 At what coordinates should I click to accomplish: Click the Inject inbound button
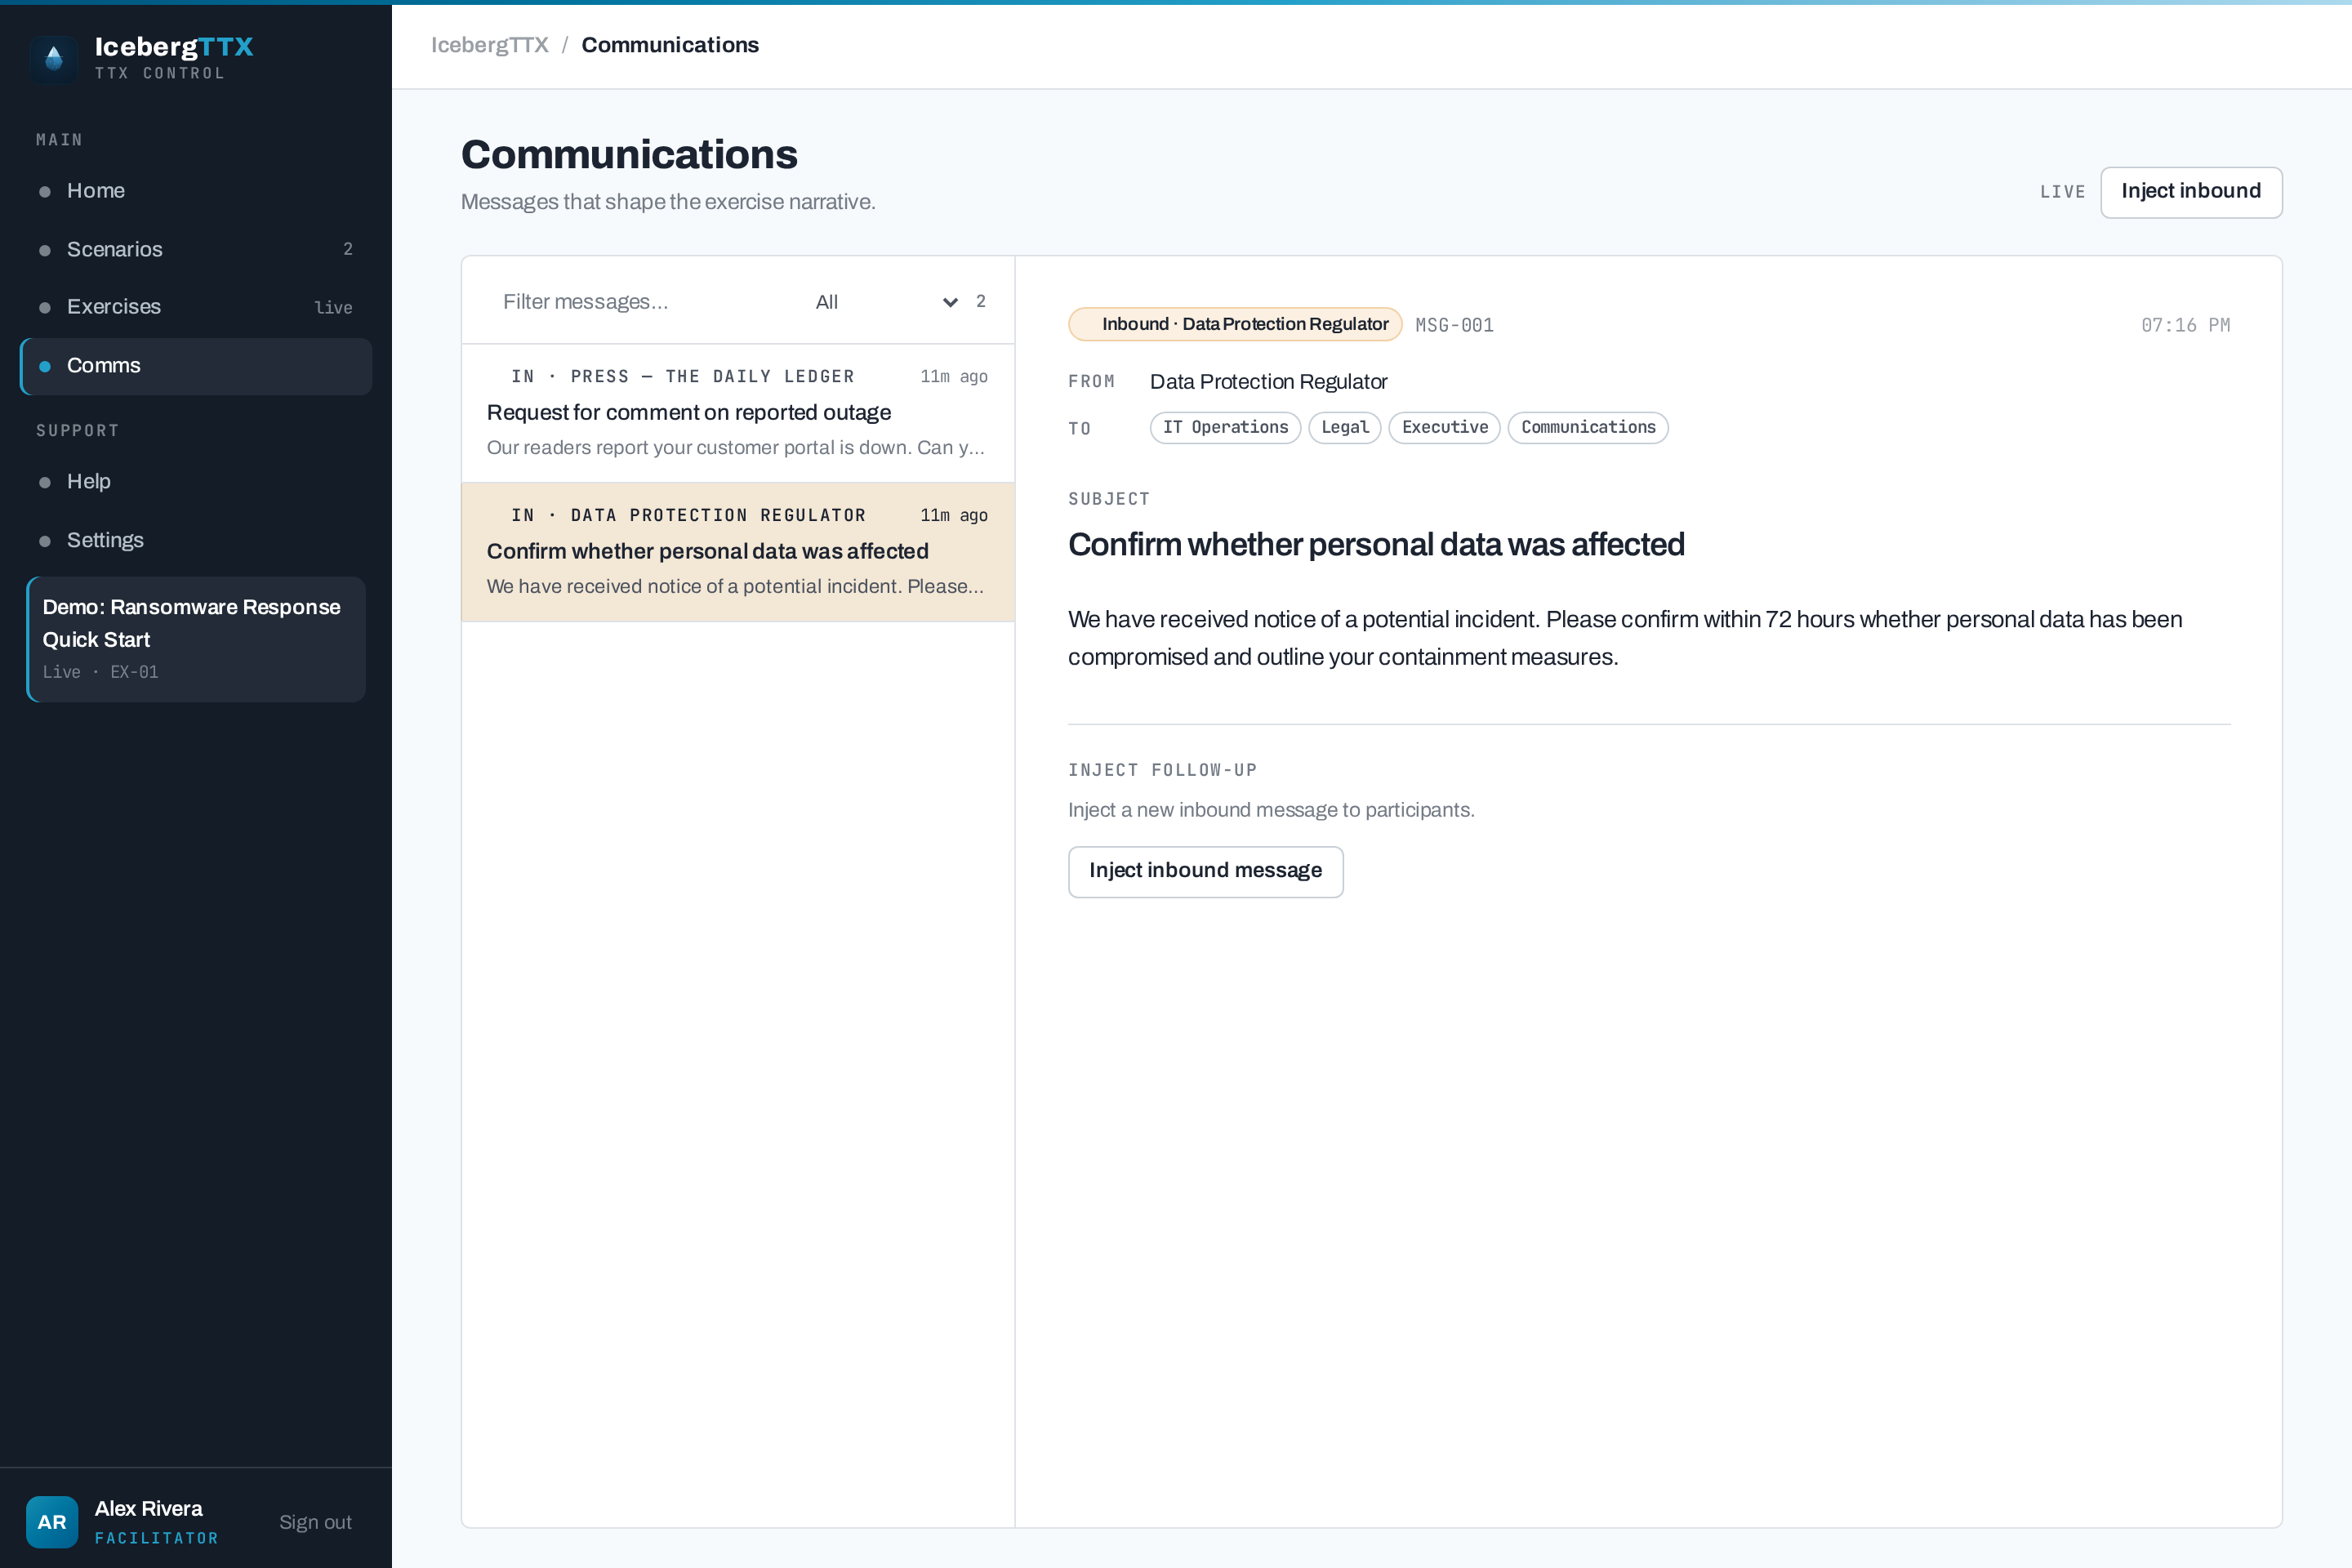(x=2191, y=191)
